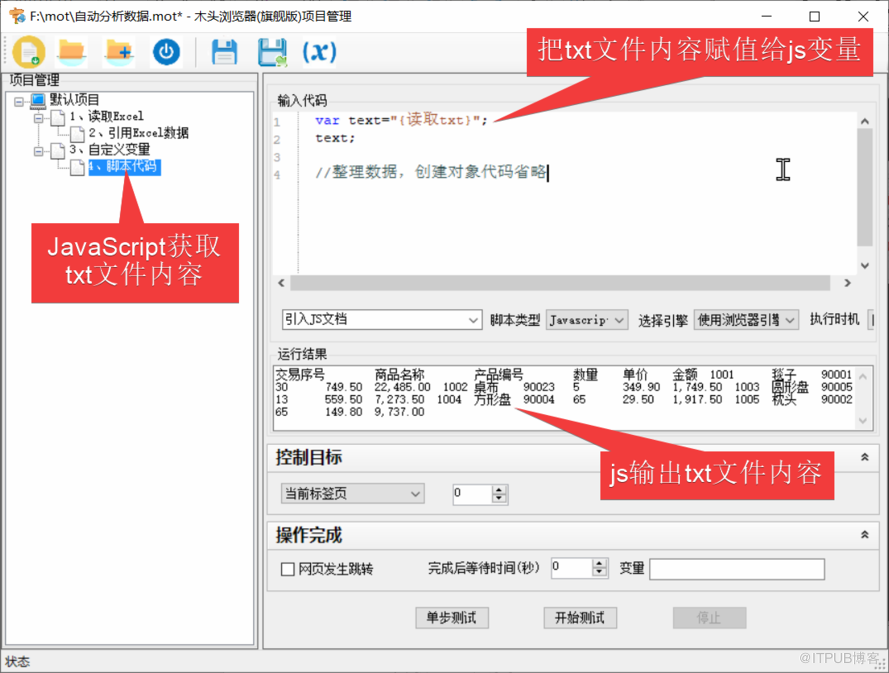Click the page icon beside 4、脚本代码
Viewport: 889px width, 673px height.
[x=77, y=167]
